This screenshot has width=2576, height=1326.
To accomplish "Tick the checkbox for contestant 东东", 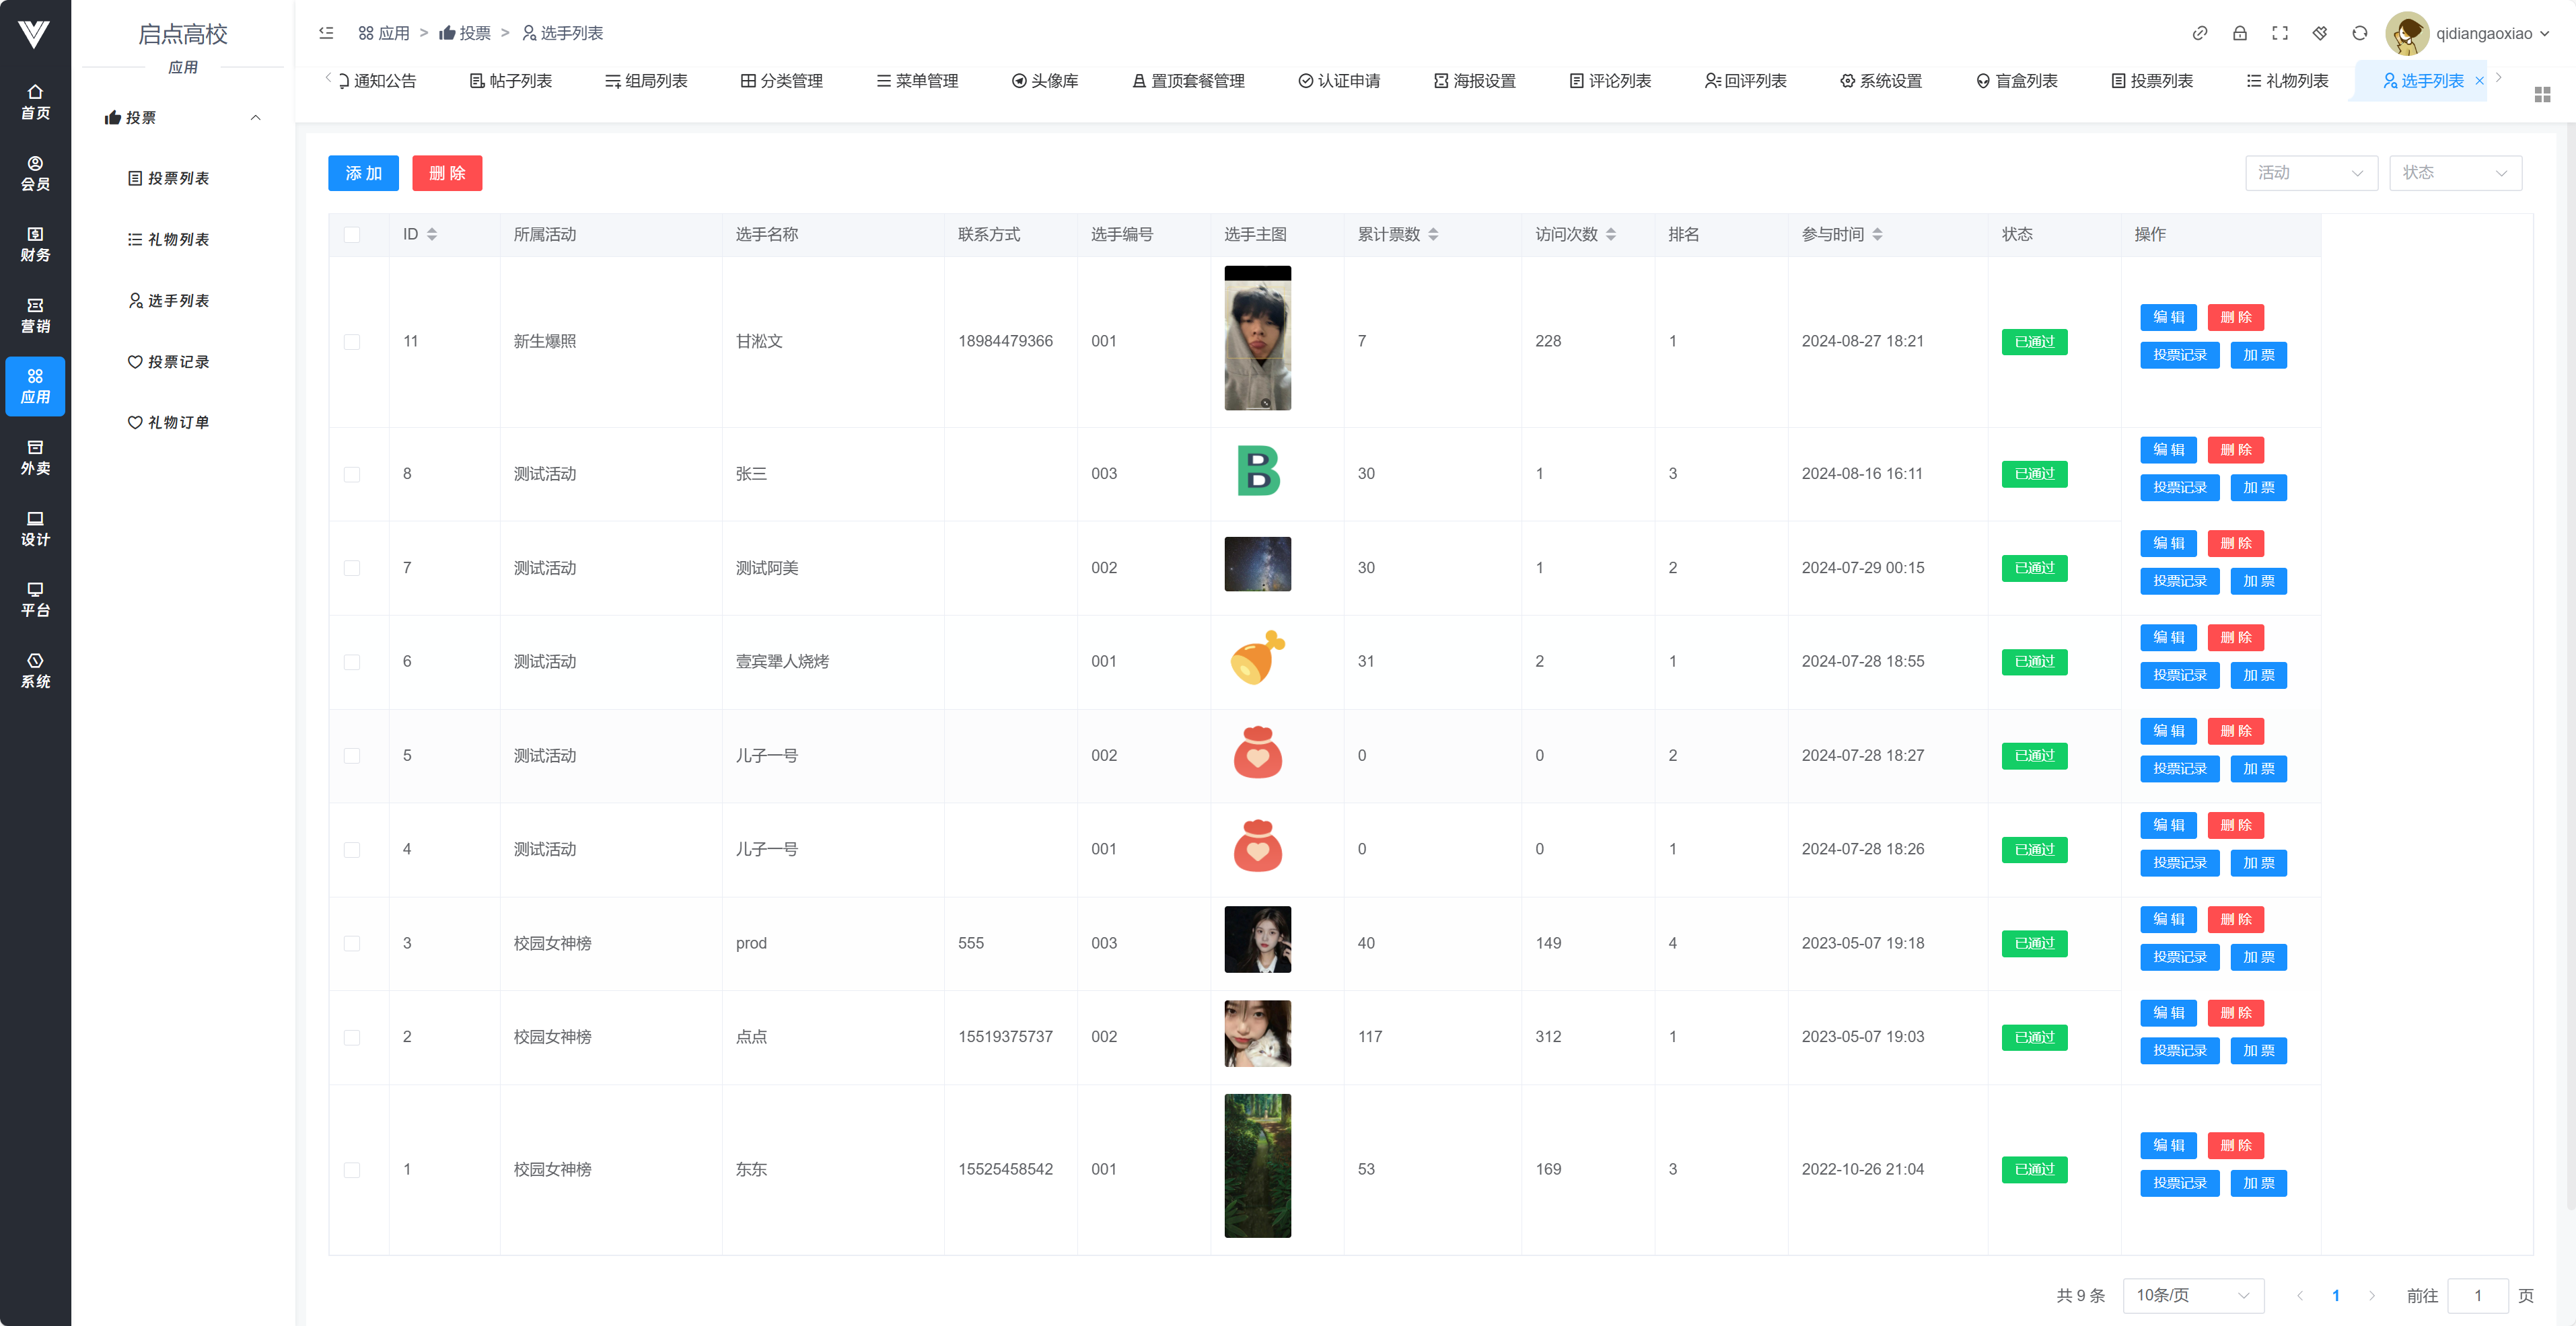I will (352, 1169).
